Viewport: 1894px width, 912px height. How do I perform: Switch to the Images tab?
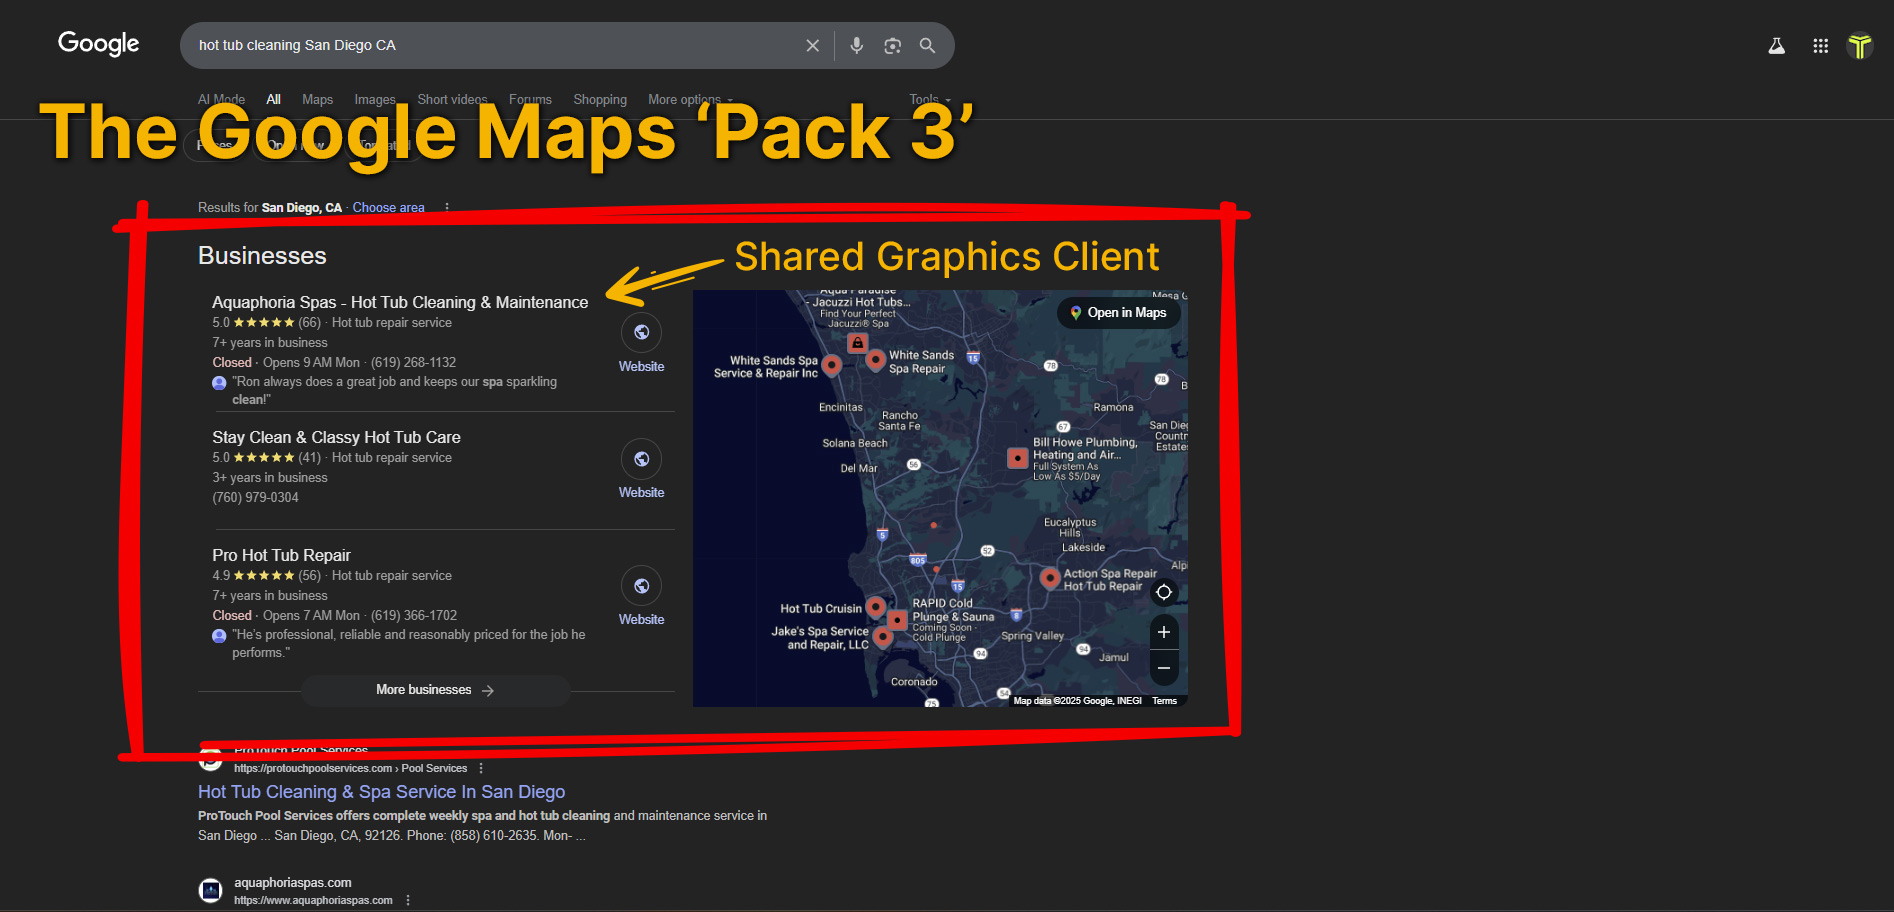[375, 99]
